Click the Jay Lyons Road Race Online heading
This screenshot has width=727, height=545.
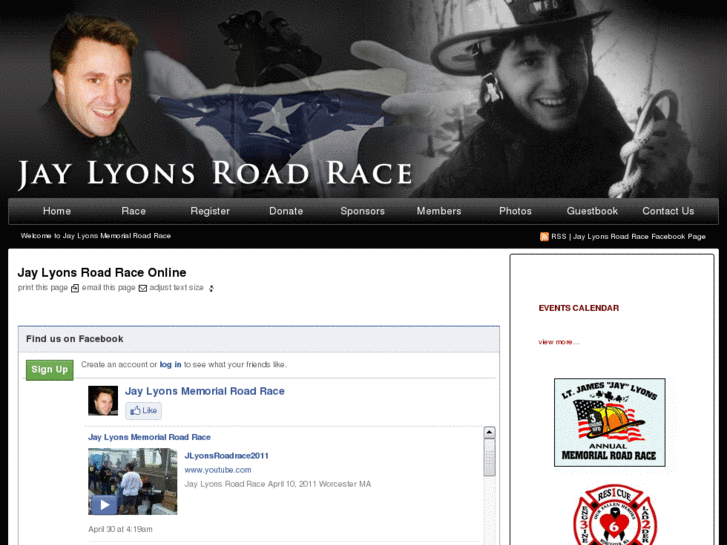[x=102, y=272]
